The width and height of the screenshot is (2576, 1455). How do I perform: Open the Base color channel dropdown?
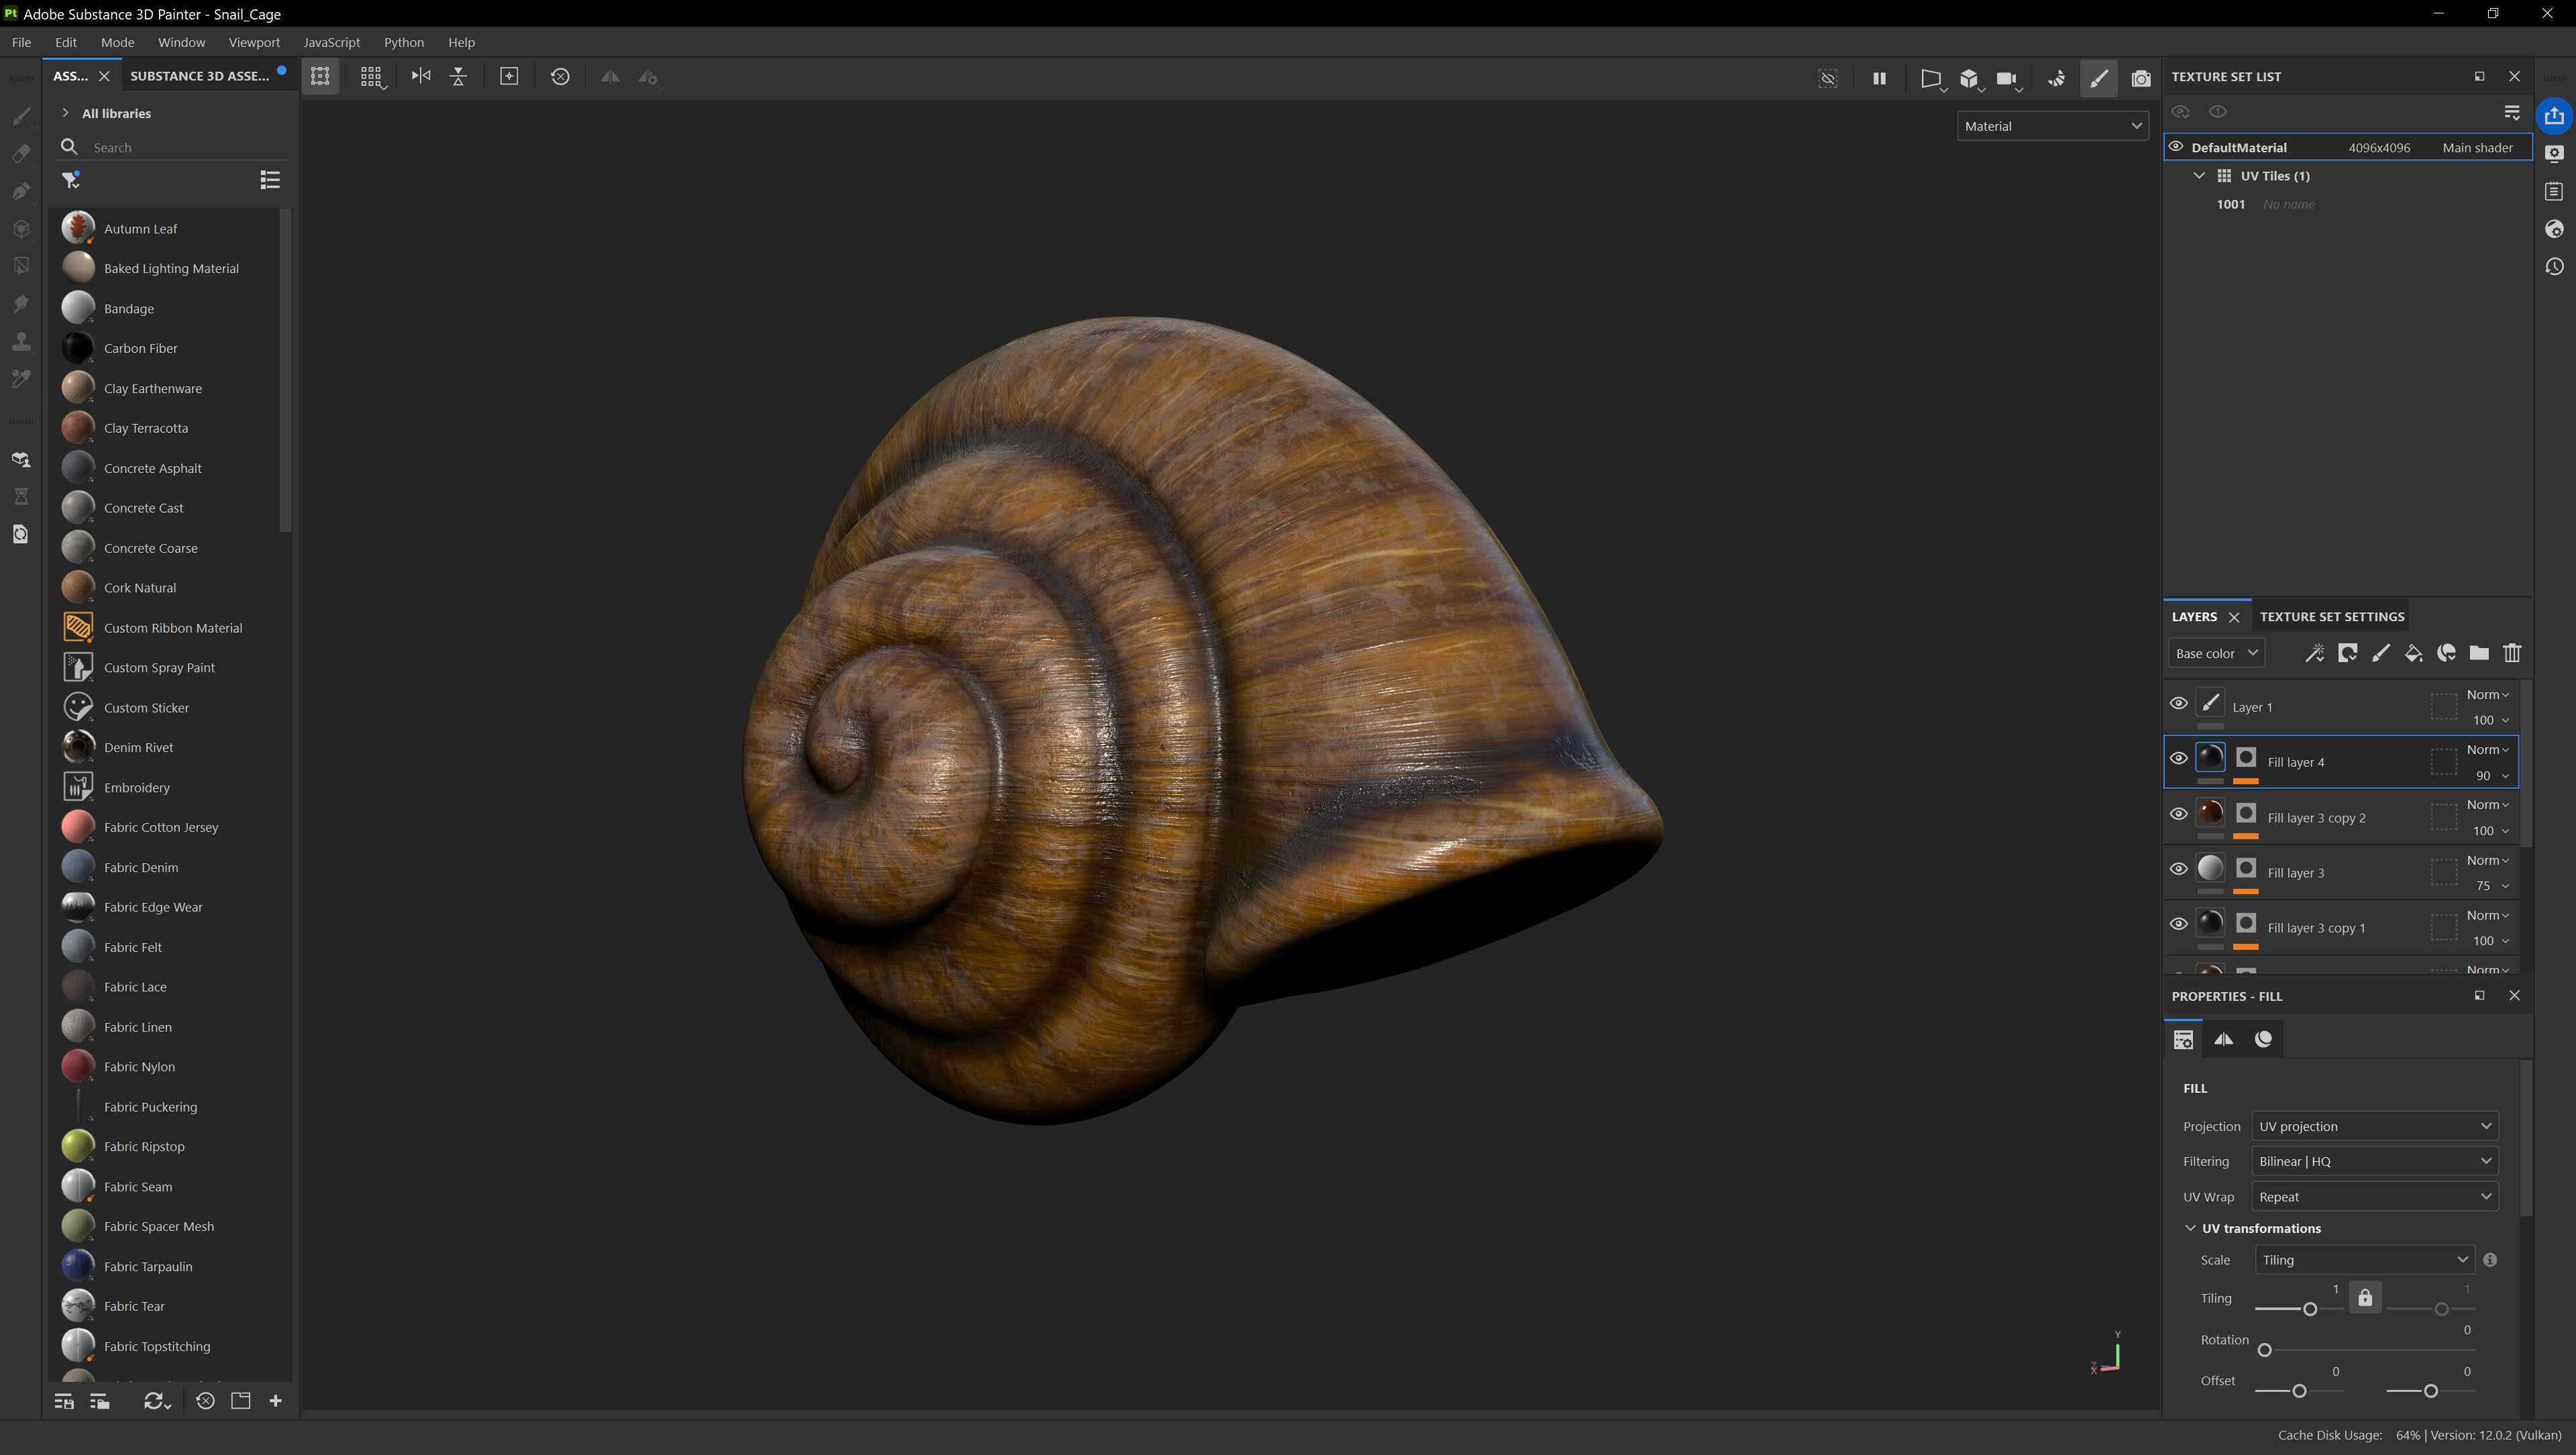pos(2216,653)
